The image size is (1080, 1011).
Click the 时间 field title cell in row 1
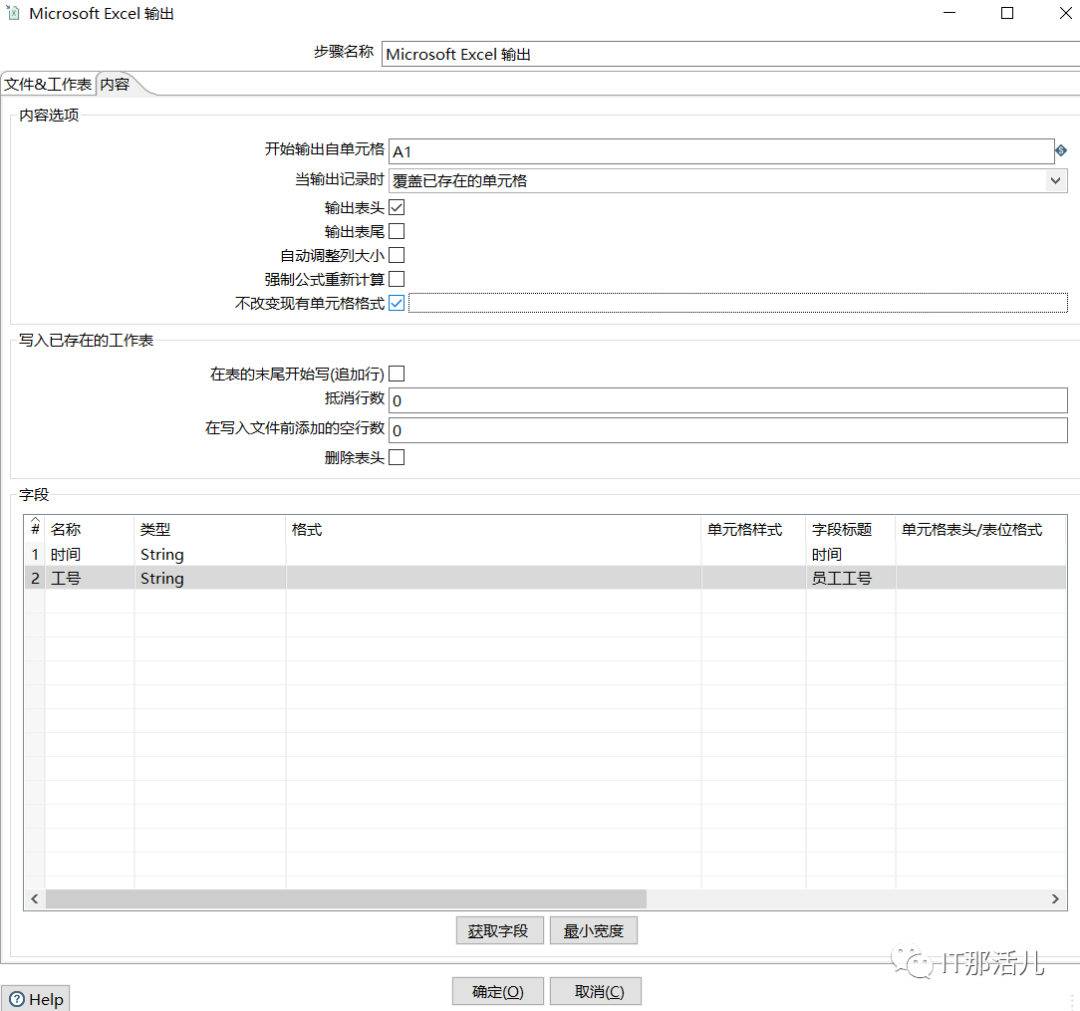click(x=851, y=554)
